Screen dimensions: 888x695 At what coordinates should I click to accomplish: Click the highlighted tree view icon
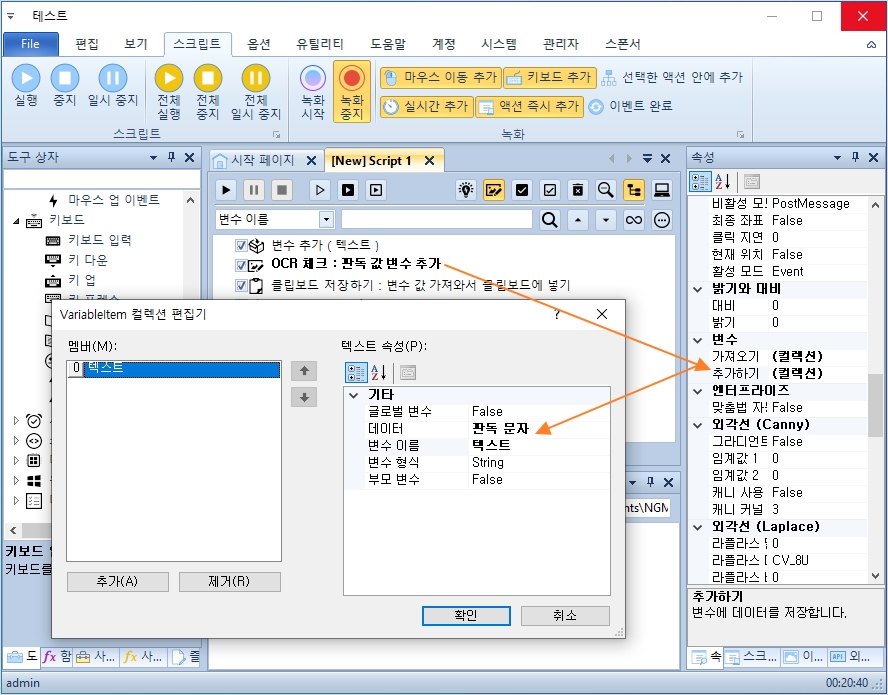(634, 190)
